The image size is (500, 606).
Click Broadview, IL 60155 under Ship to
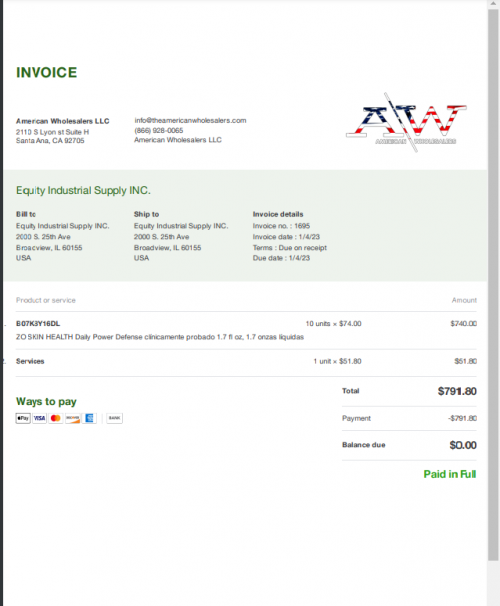tap(168, 247)
